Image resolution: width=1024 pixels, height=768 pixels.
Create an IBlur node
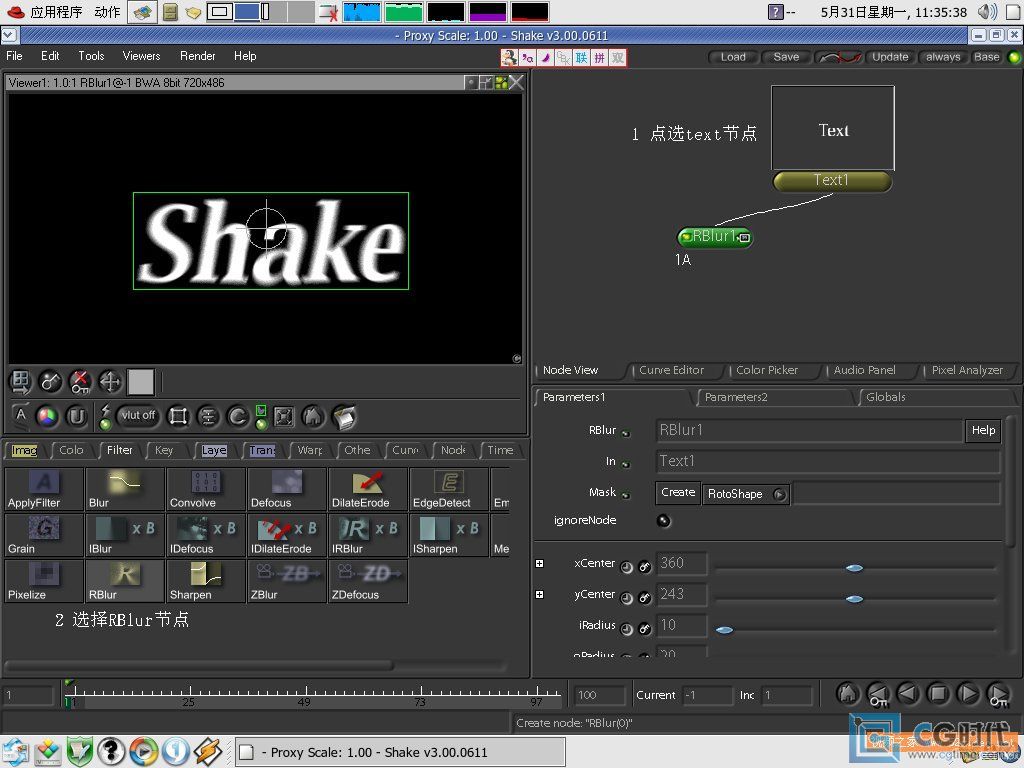click(x=125, y=536)
